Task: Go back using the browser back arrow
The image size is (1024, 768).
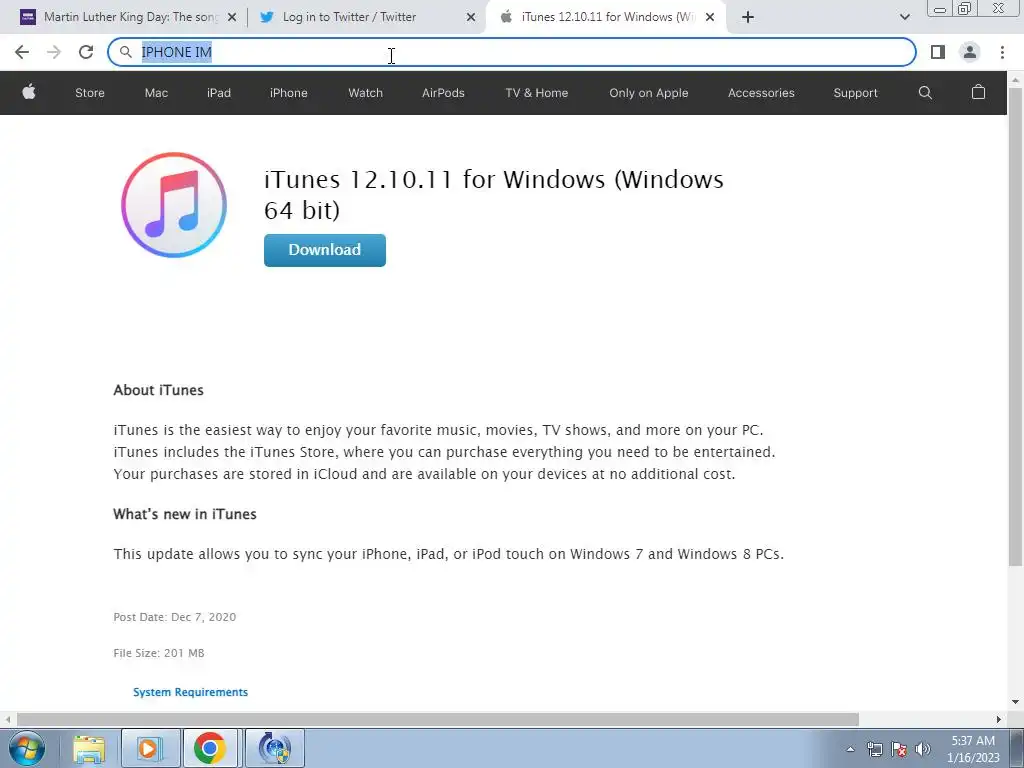Action: click(x=22, y=52)
